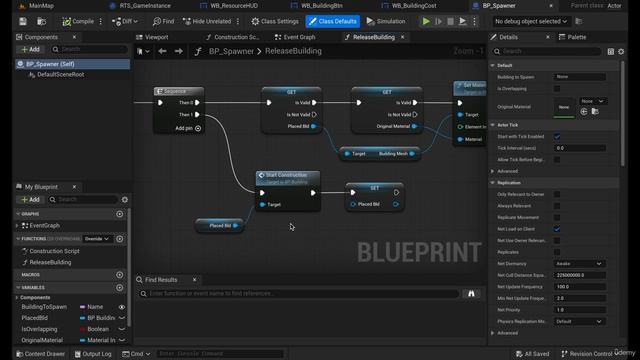Click Original Material thumbnail
Screen dimensions: 640x360
pyautogui.click(x=564, y=107)
